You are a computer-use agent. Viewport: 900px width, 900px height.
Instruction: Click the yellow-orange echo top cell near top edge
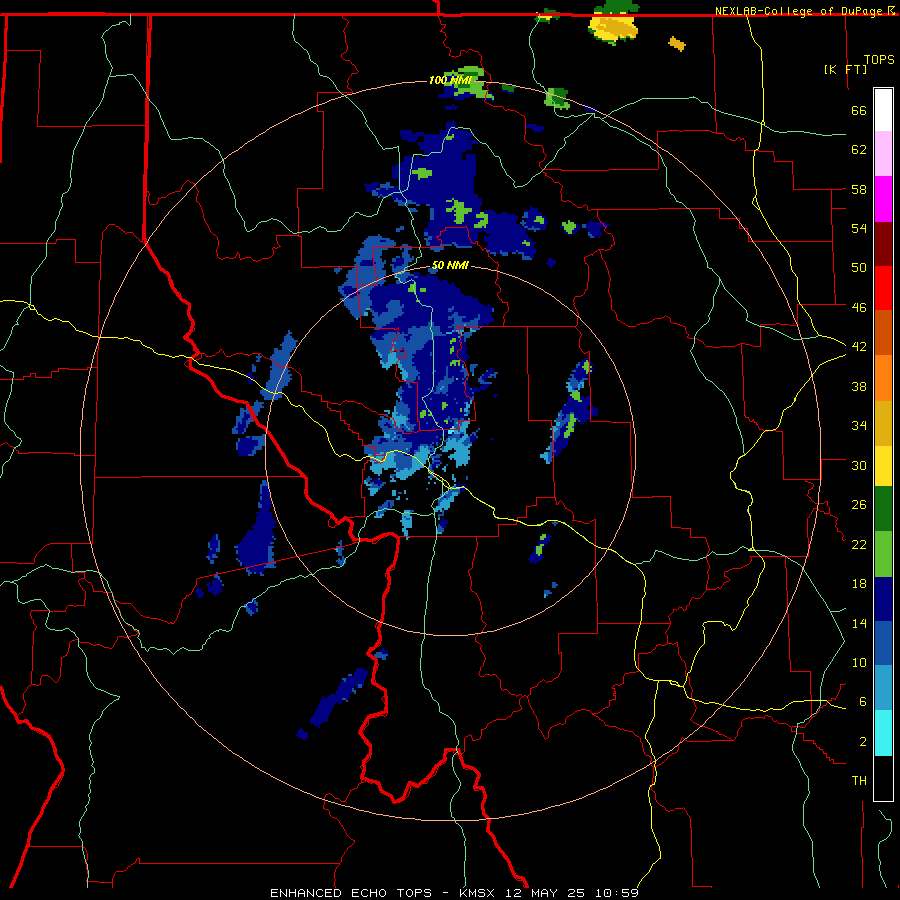point(614,28)
